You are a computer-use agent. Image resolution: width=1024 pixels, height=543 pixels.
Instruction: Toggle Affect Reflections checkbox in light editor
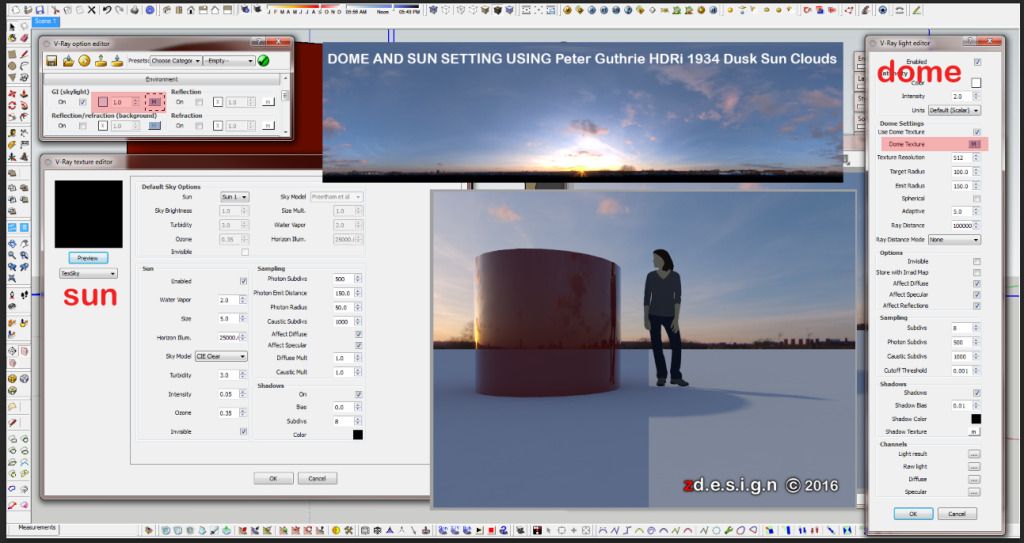click(x=976, y=305)
